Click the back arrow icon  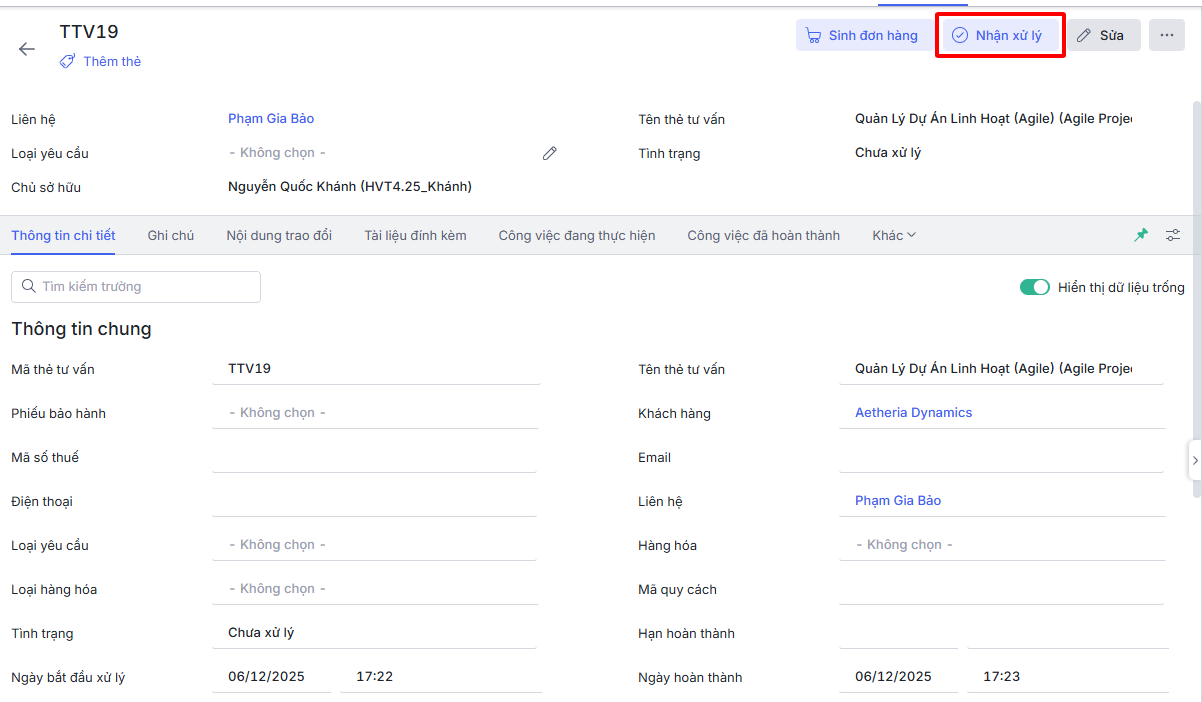point(27,49)
